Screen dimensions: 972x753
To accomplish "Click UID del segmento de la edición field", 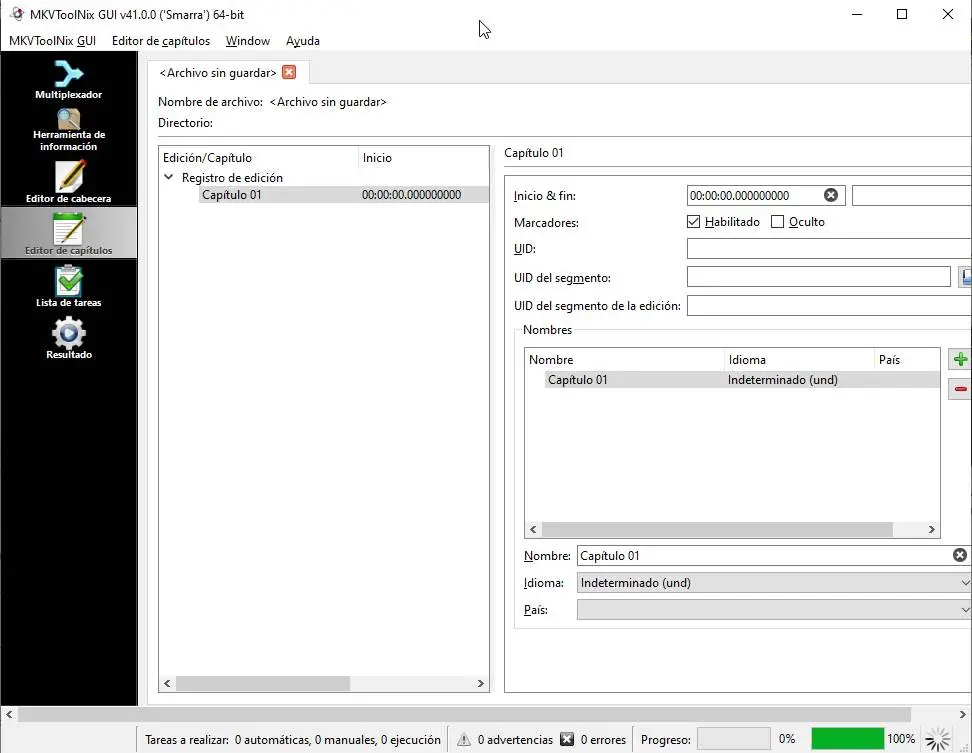I will coord(829,305).
